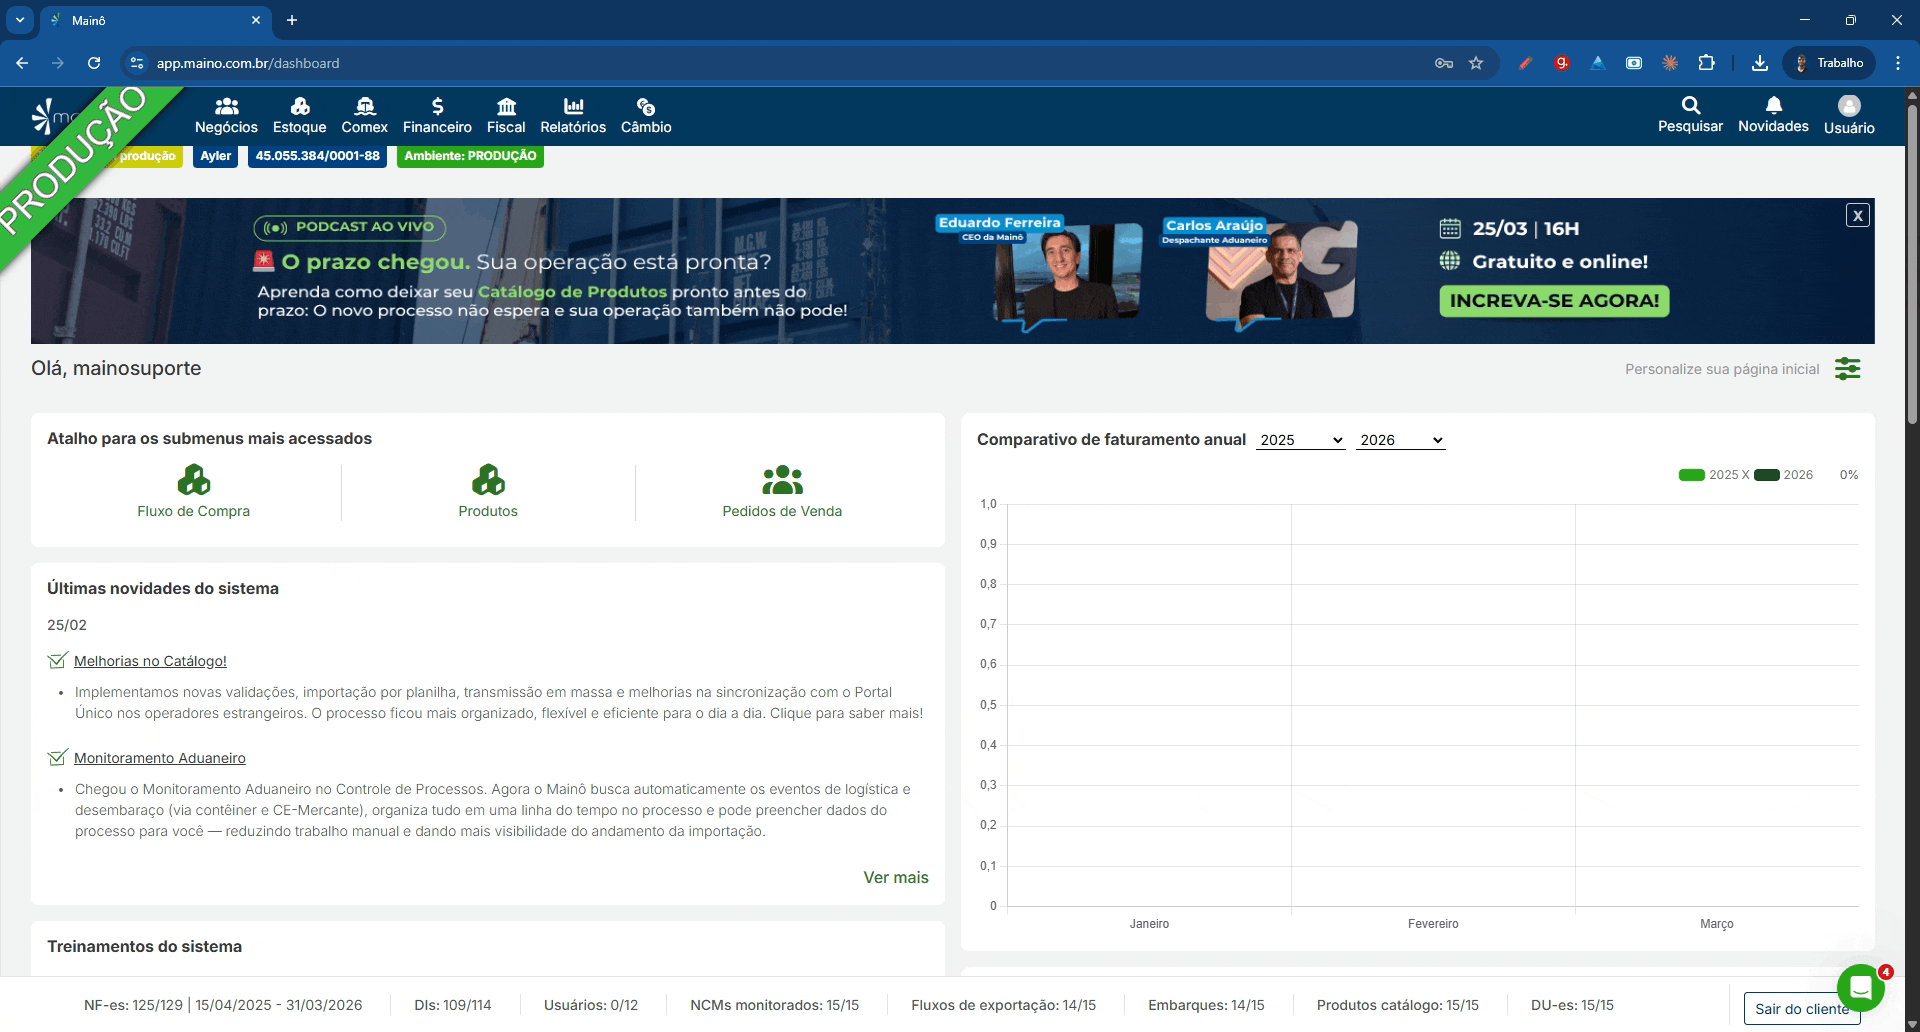Open the page personalization sliders icon
This screenshot has width=1920, height=1032.
(x=1847, y=369)
